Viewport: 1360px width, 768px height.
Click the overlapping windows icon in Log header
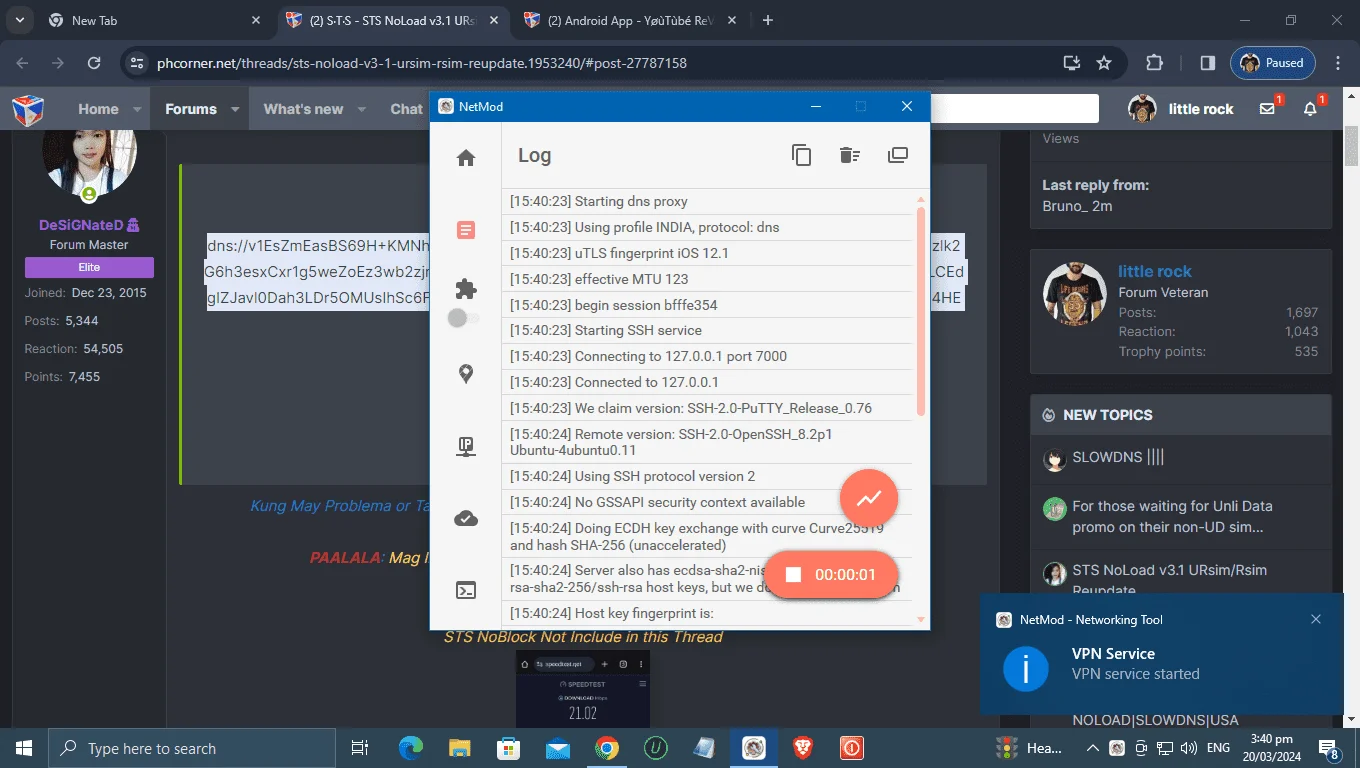pyautogui.click(x=898, y=155)
